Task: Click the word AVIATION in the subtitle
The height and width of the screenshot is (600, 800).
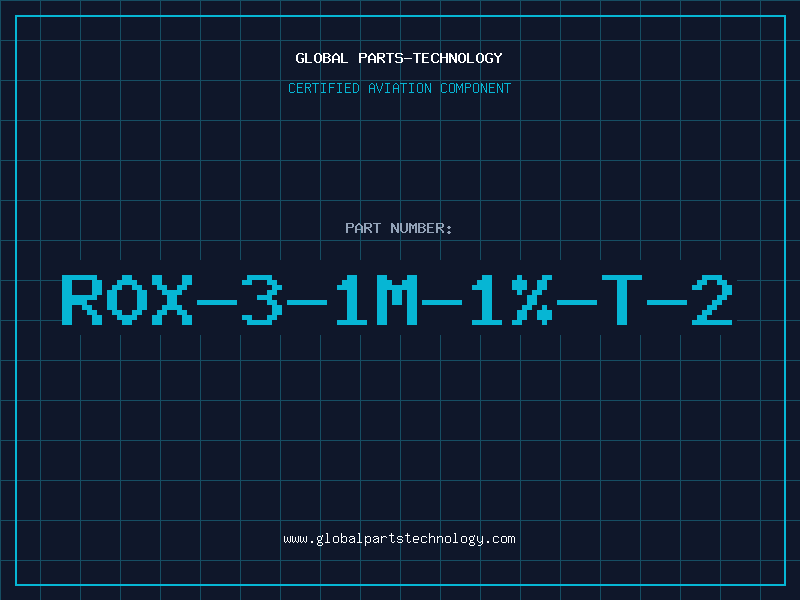Action: point(400,88)
